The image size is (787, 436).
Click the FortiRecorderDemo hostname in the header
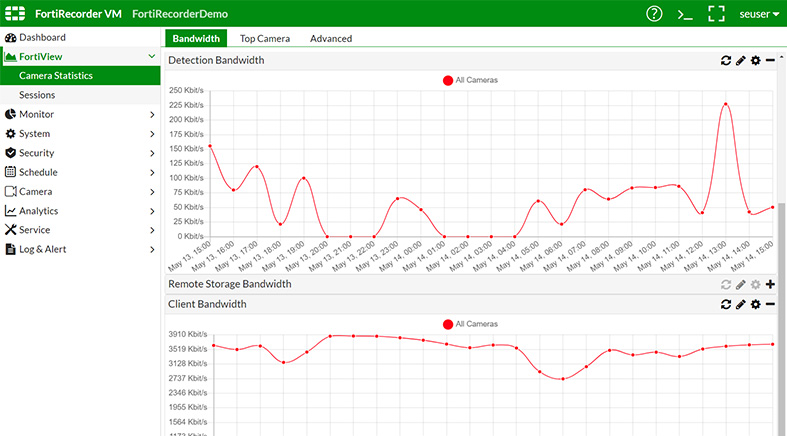180,14
